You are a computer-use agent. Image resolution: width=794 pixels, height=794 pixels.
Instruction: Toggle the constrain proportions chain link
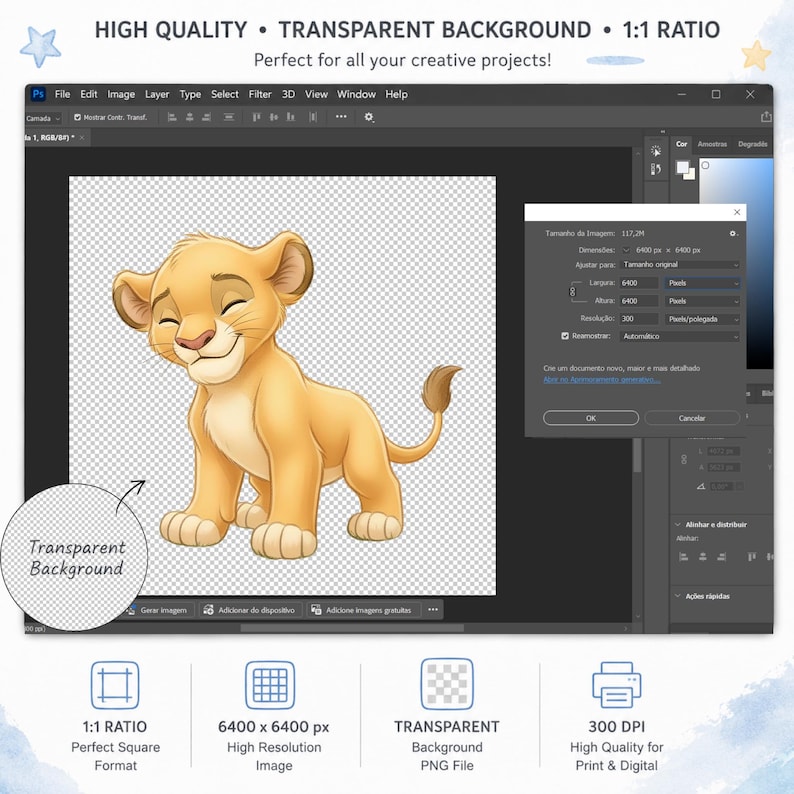[x=573, y=292]
